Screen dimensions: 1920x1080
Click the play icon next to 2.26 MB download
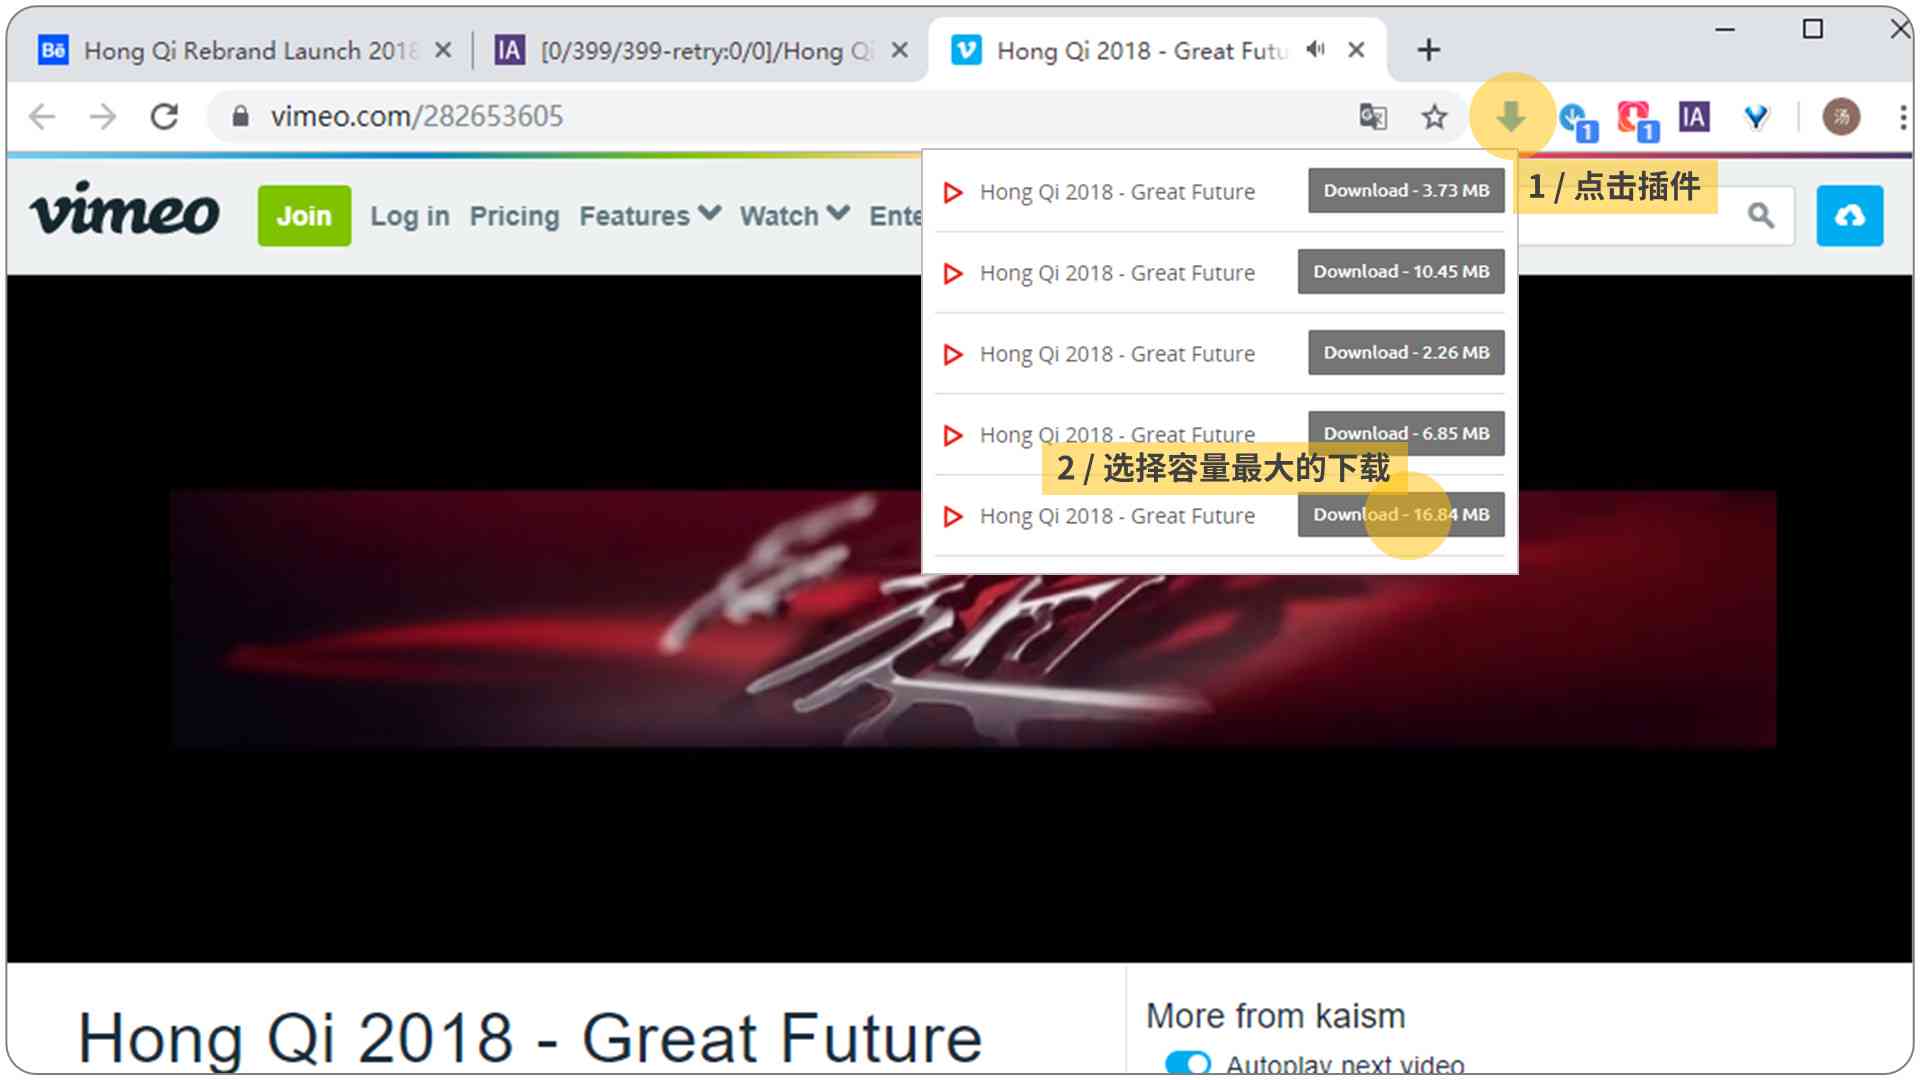[952, 352]
